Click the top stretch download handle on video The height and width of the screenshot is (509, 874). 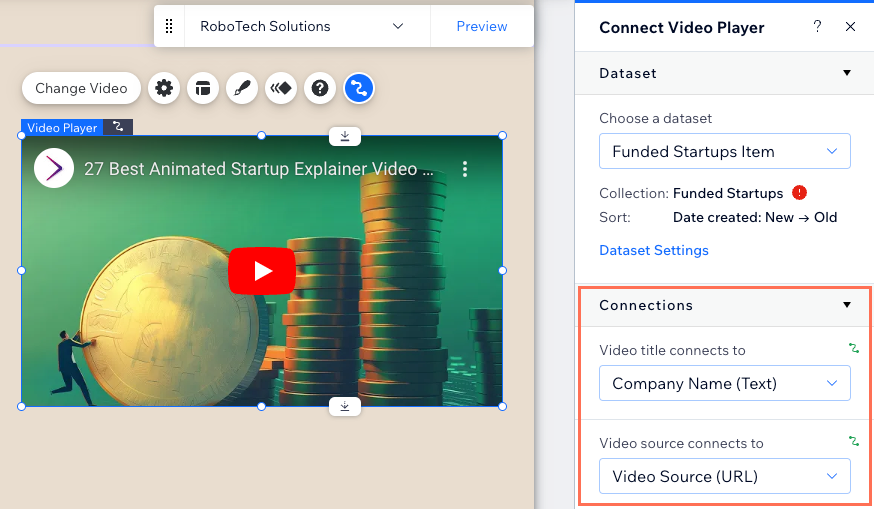click(345, 136)
